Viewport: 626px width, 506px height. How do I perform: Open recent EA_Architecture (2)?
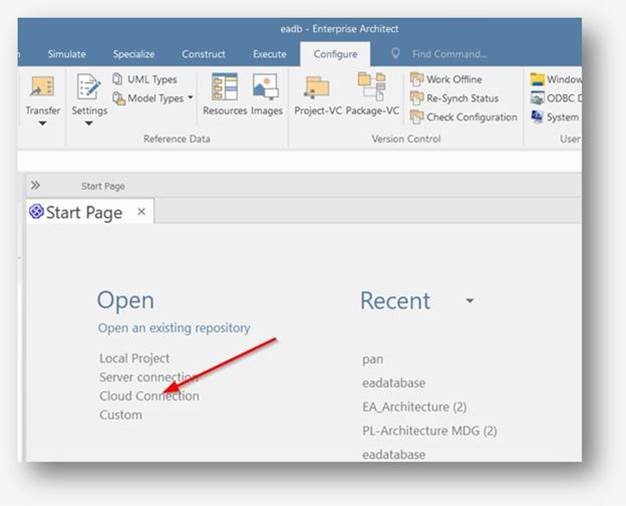[414, 407]
